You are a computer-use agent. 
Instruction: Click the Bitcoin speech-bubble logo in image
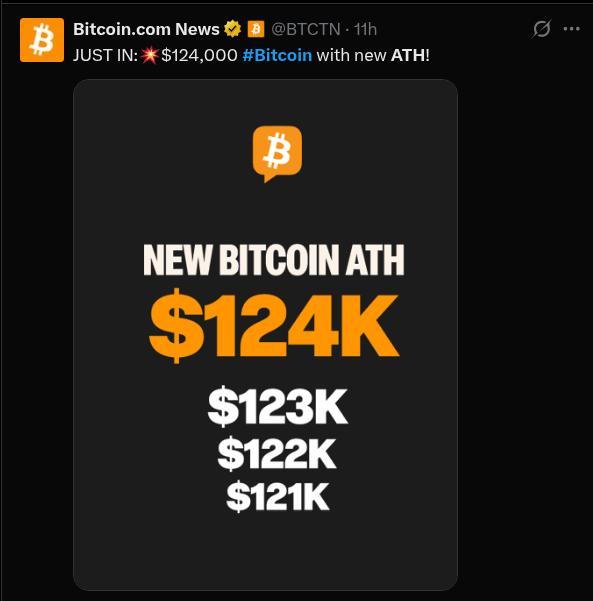(277, 154)
